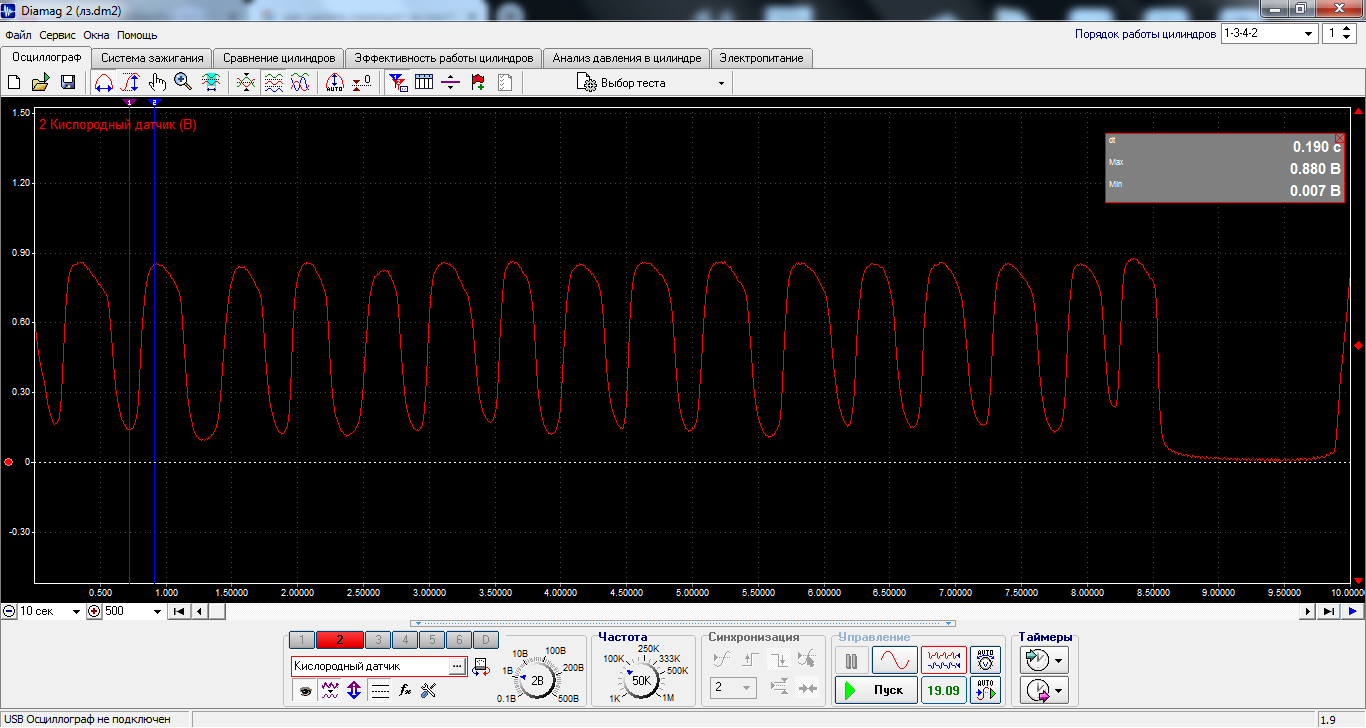The height and width of the screenshot is (728, 1366).
Task: Click the pause button in Управление
Action: coord(851,661)
